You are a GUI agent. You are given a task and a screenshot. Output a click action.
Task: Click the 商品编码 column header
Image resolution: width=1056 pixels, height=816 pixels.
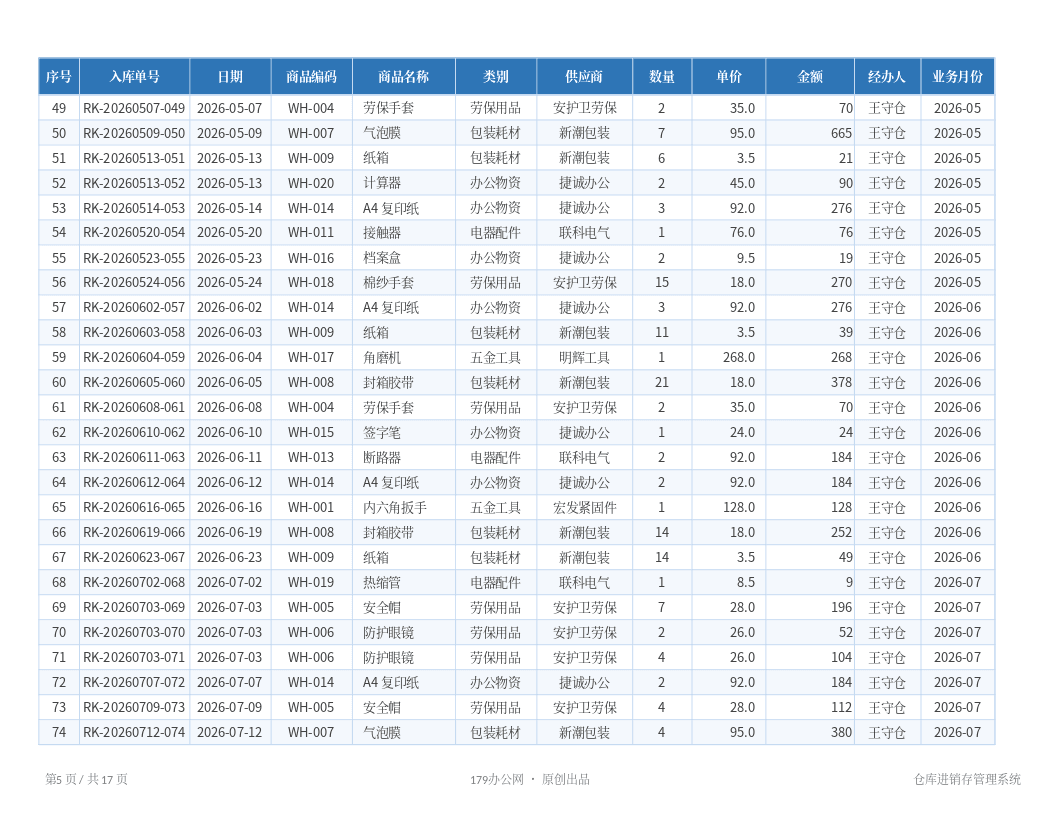(x=311, y=77)
